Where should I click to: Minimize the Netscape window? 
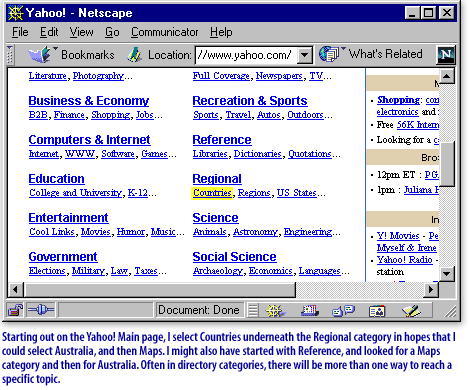pos(412,13)
